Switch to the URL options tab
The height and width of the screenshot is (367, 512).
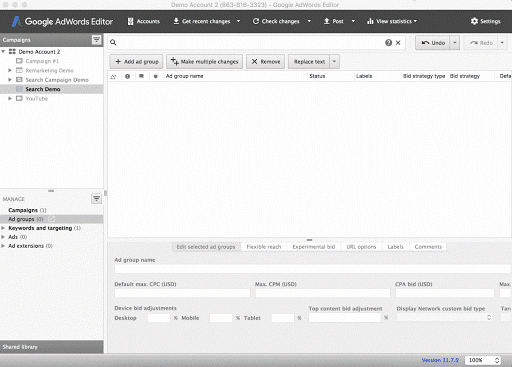point(361,247)
